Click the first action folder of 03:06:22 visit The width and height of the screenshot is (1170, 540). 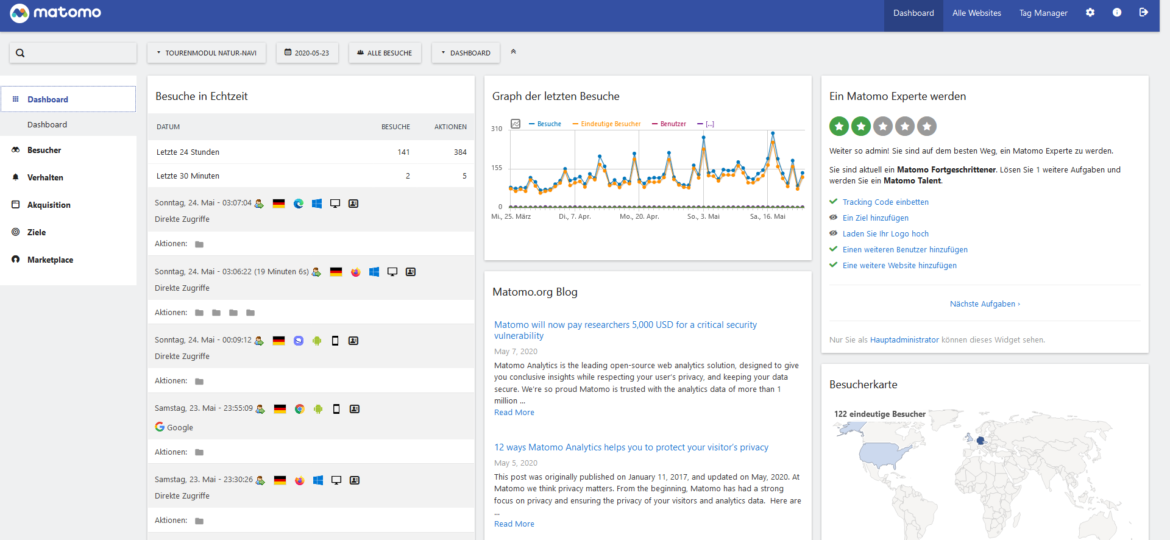[199, 313]
